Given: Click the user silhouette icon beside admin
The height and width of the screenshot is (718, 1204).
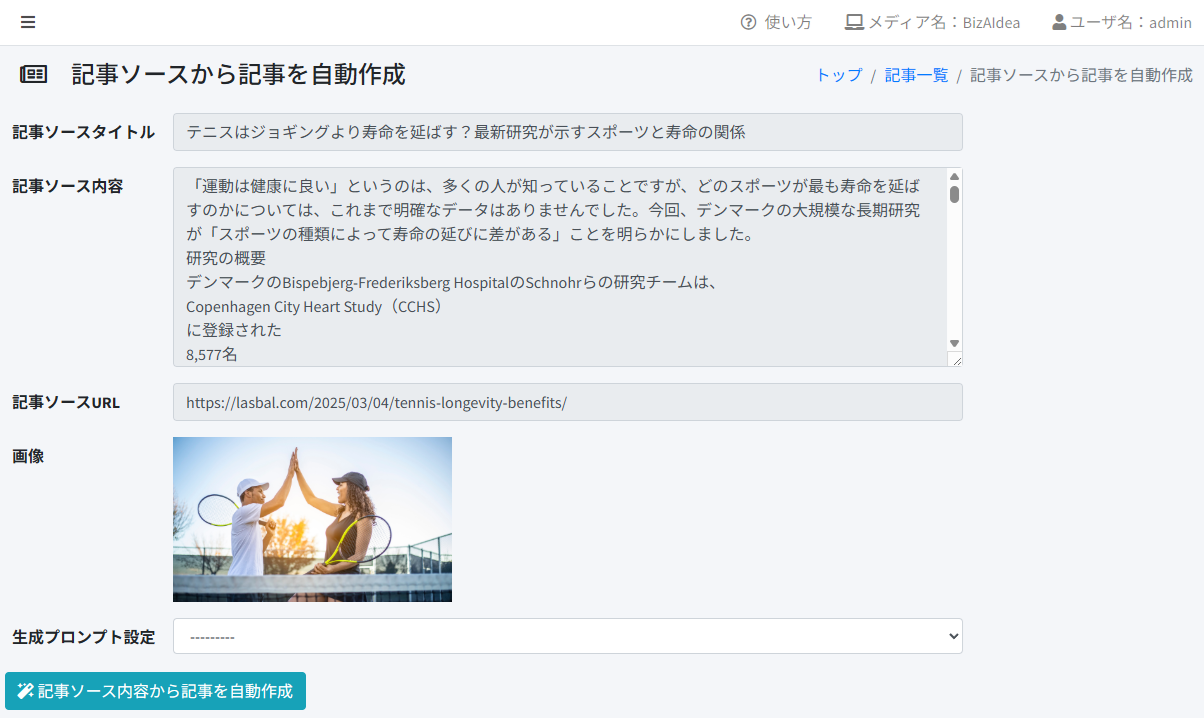Looking at the screenshot, I should [1058, 22].
